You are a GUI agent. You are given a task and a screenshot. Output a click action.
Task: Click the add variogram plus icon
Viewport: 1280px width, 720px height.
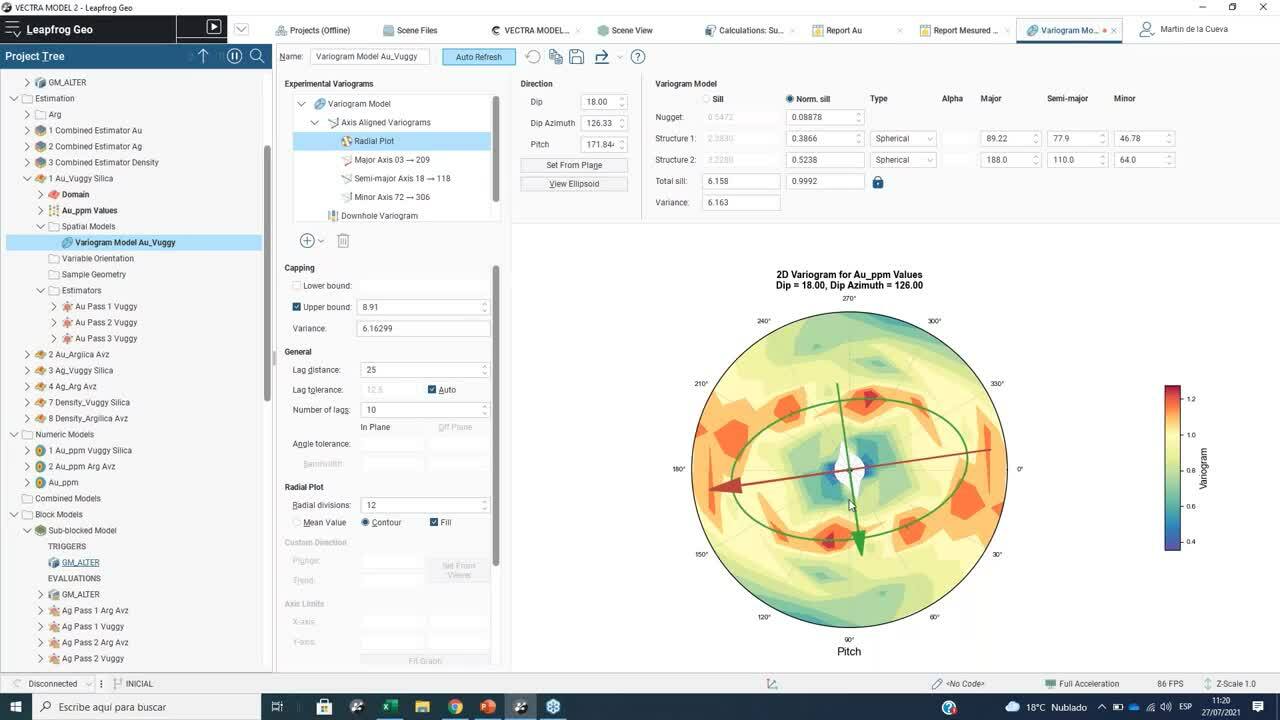[307, 241]
